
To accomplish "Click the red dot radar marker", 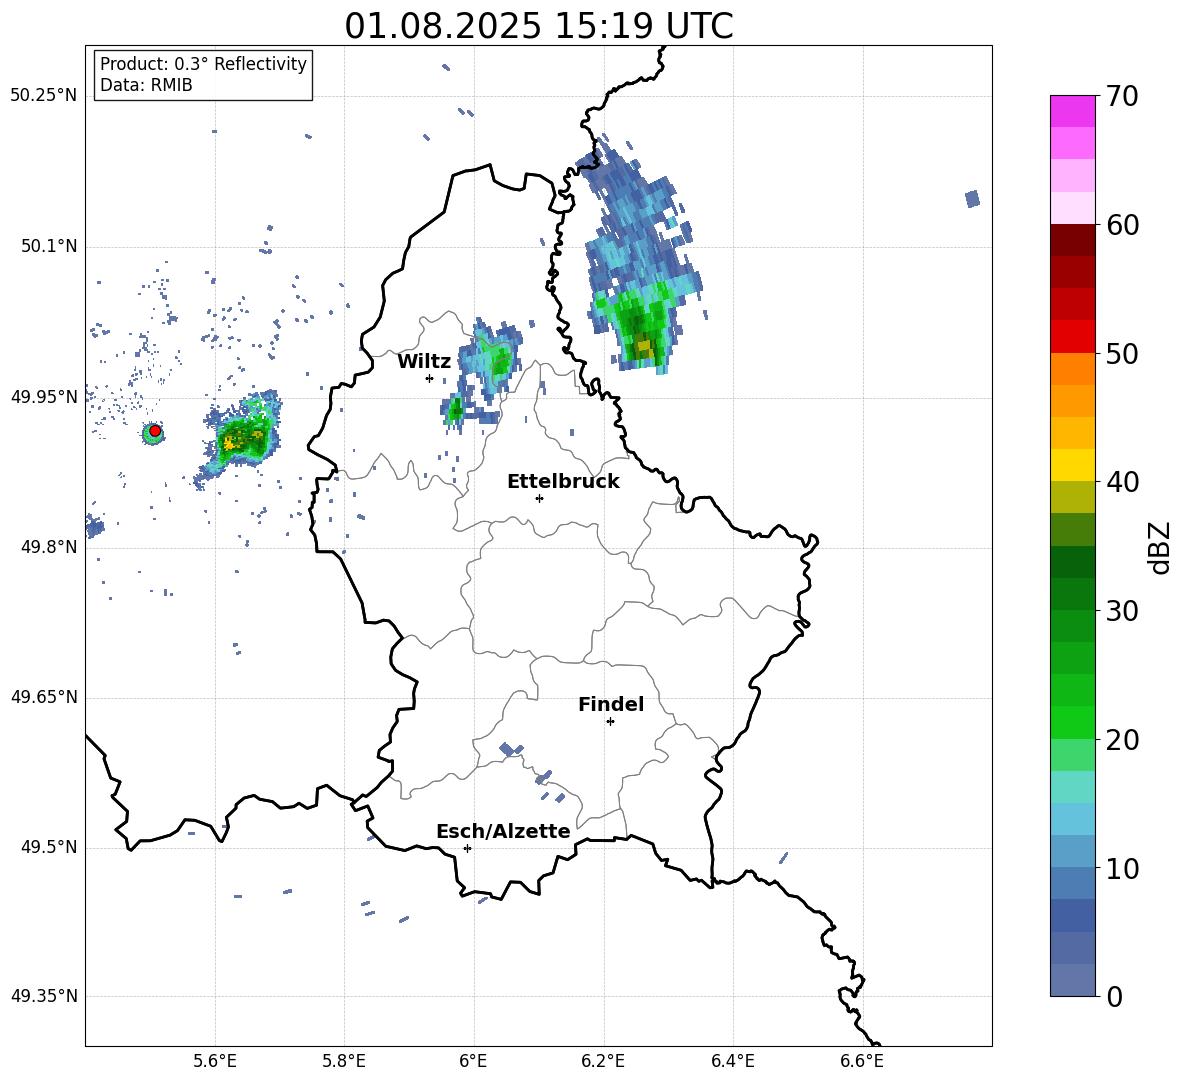I will 155,431.
